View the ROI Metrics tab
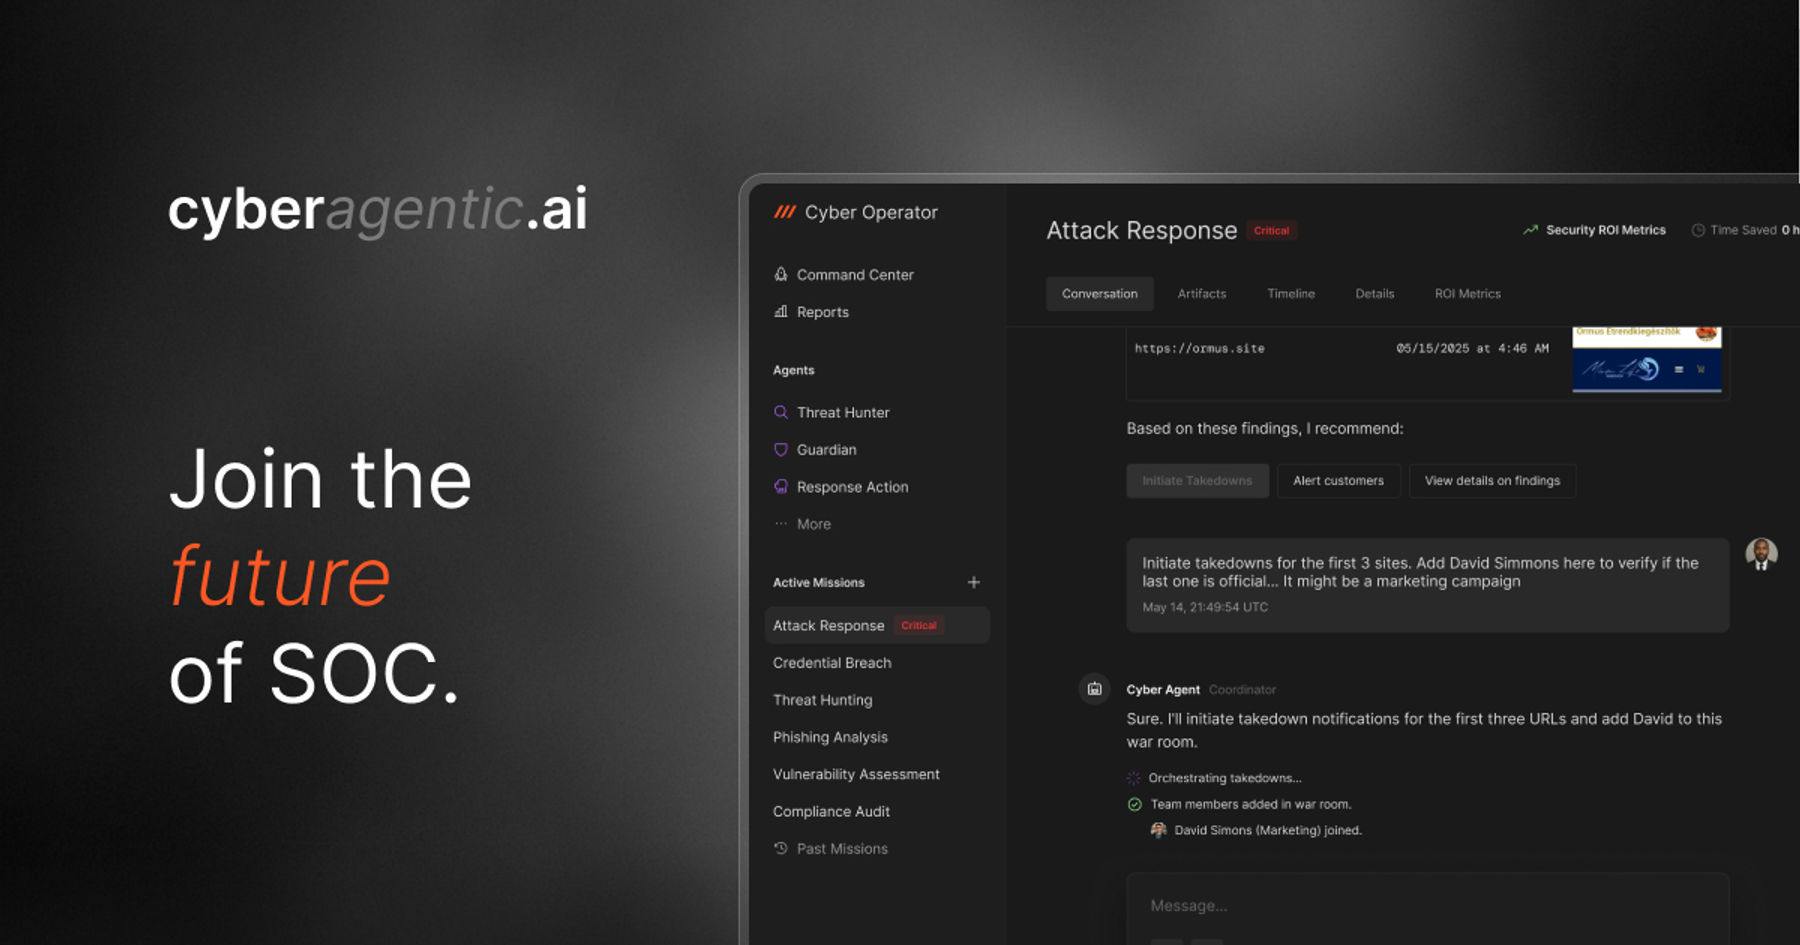Image resolution: width=1800 pixels, height=945 pixels. pyautogui.click(x=1467, y=293)
